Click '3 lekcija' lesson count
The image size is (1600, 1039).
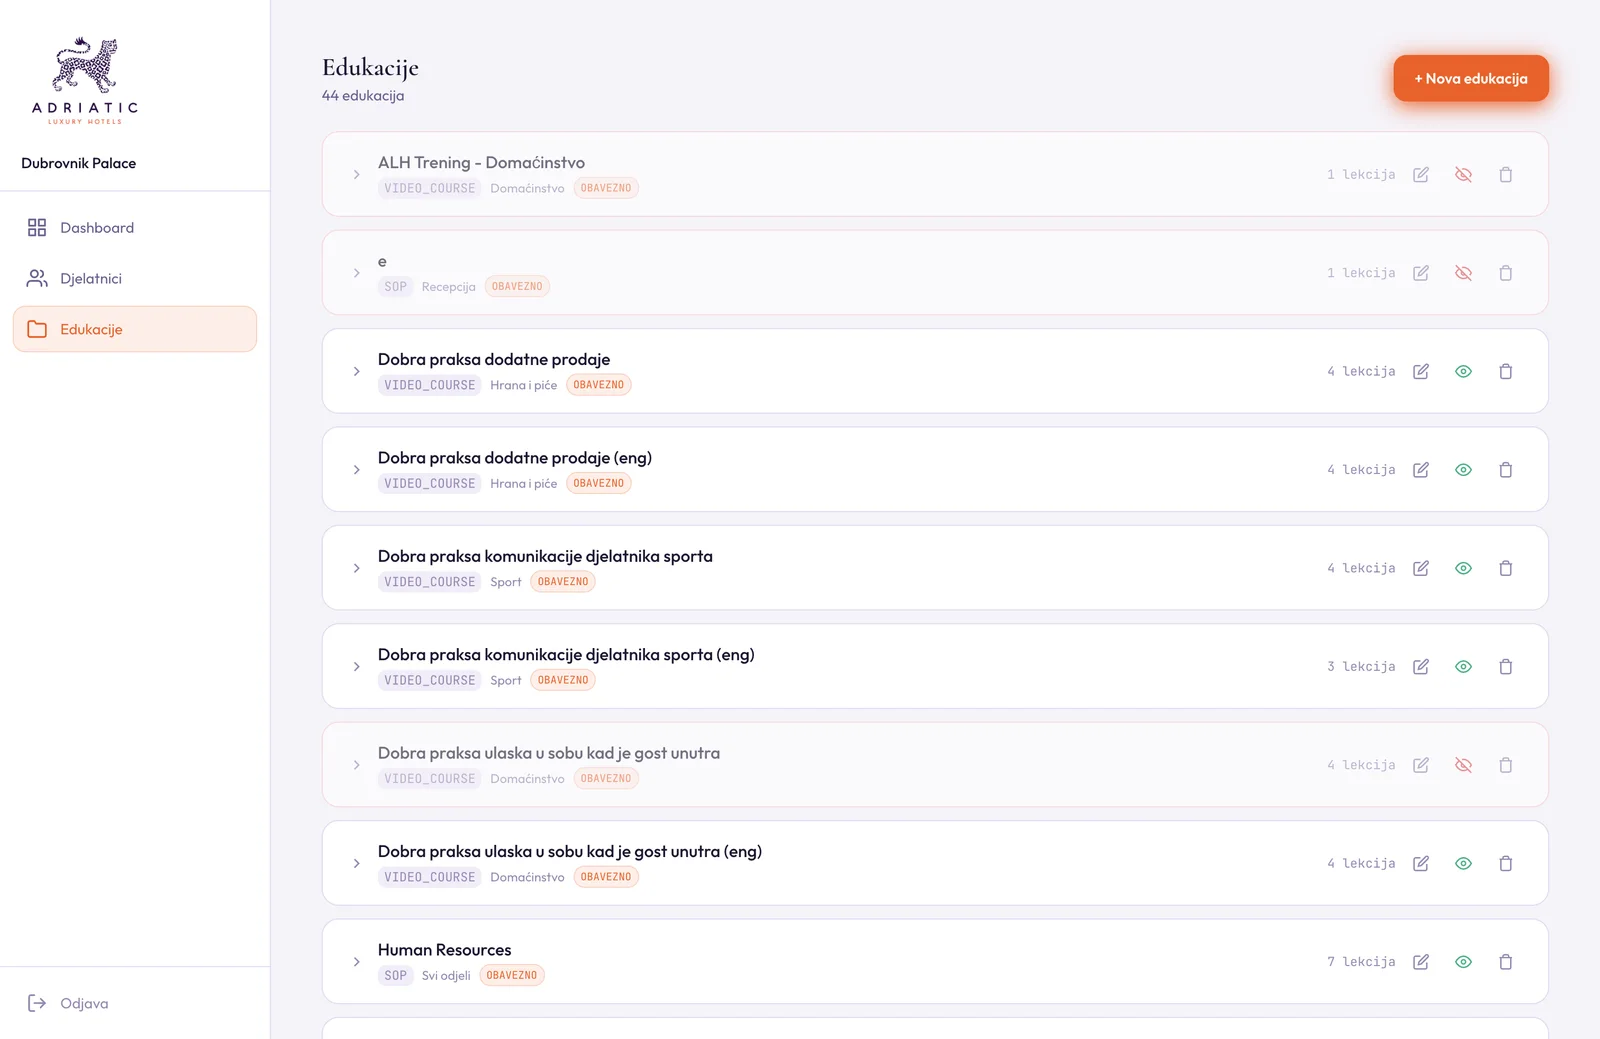(1361, 667)
